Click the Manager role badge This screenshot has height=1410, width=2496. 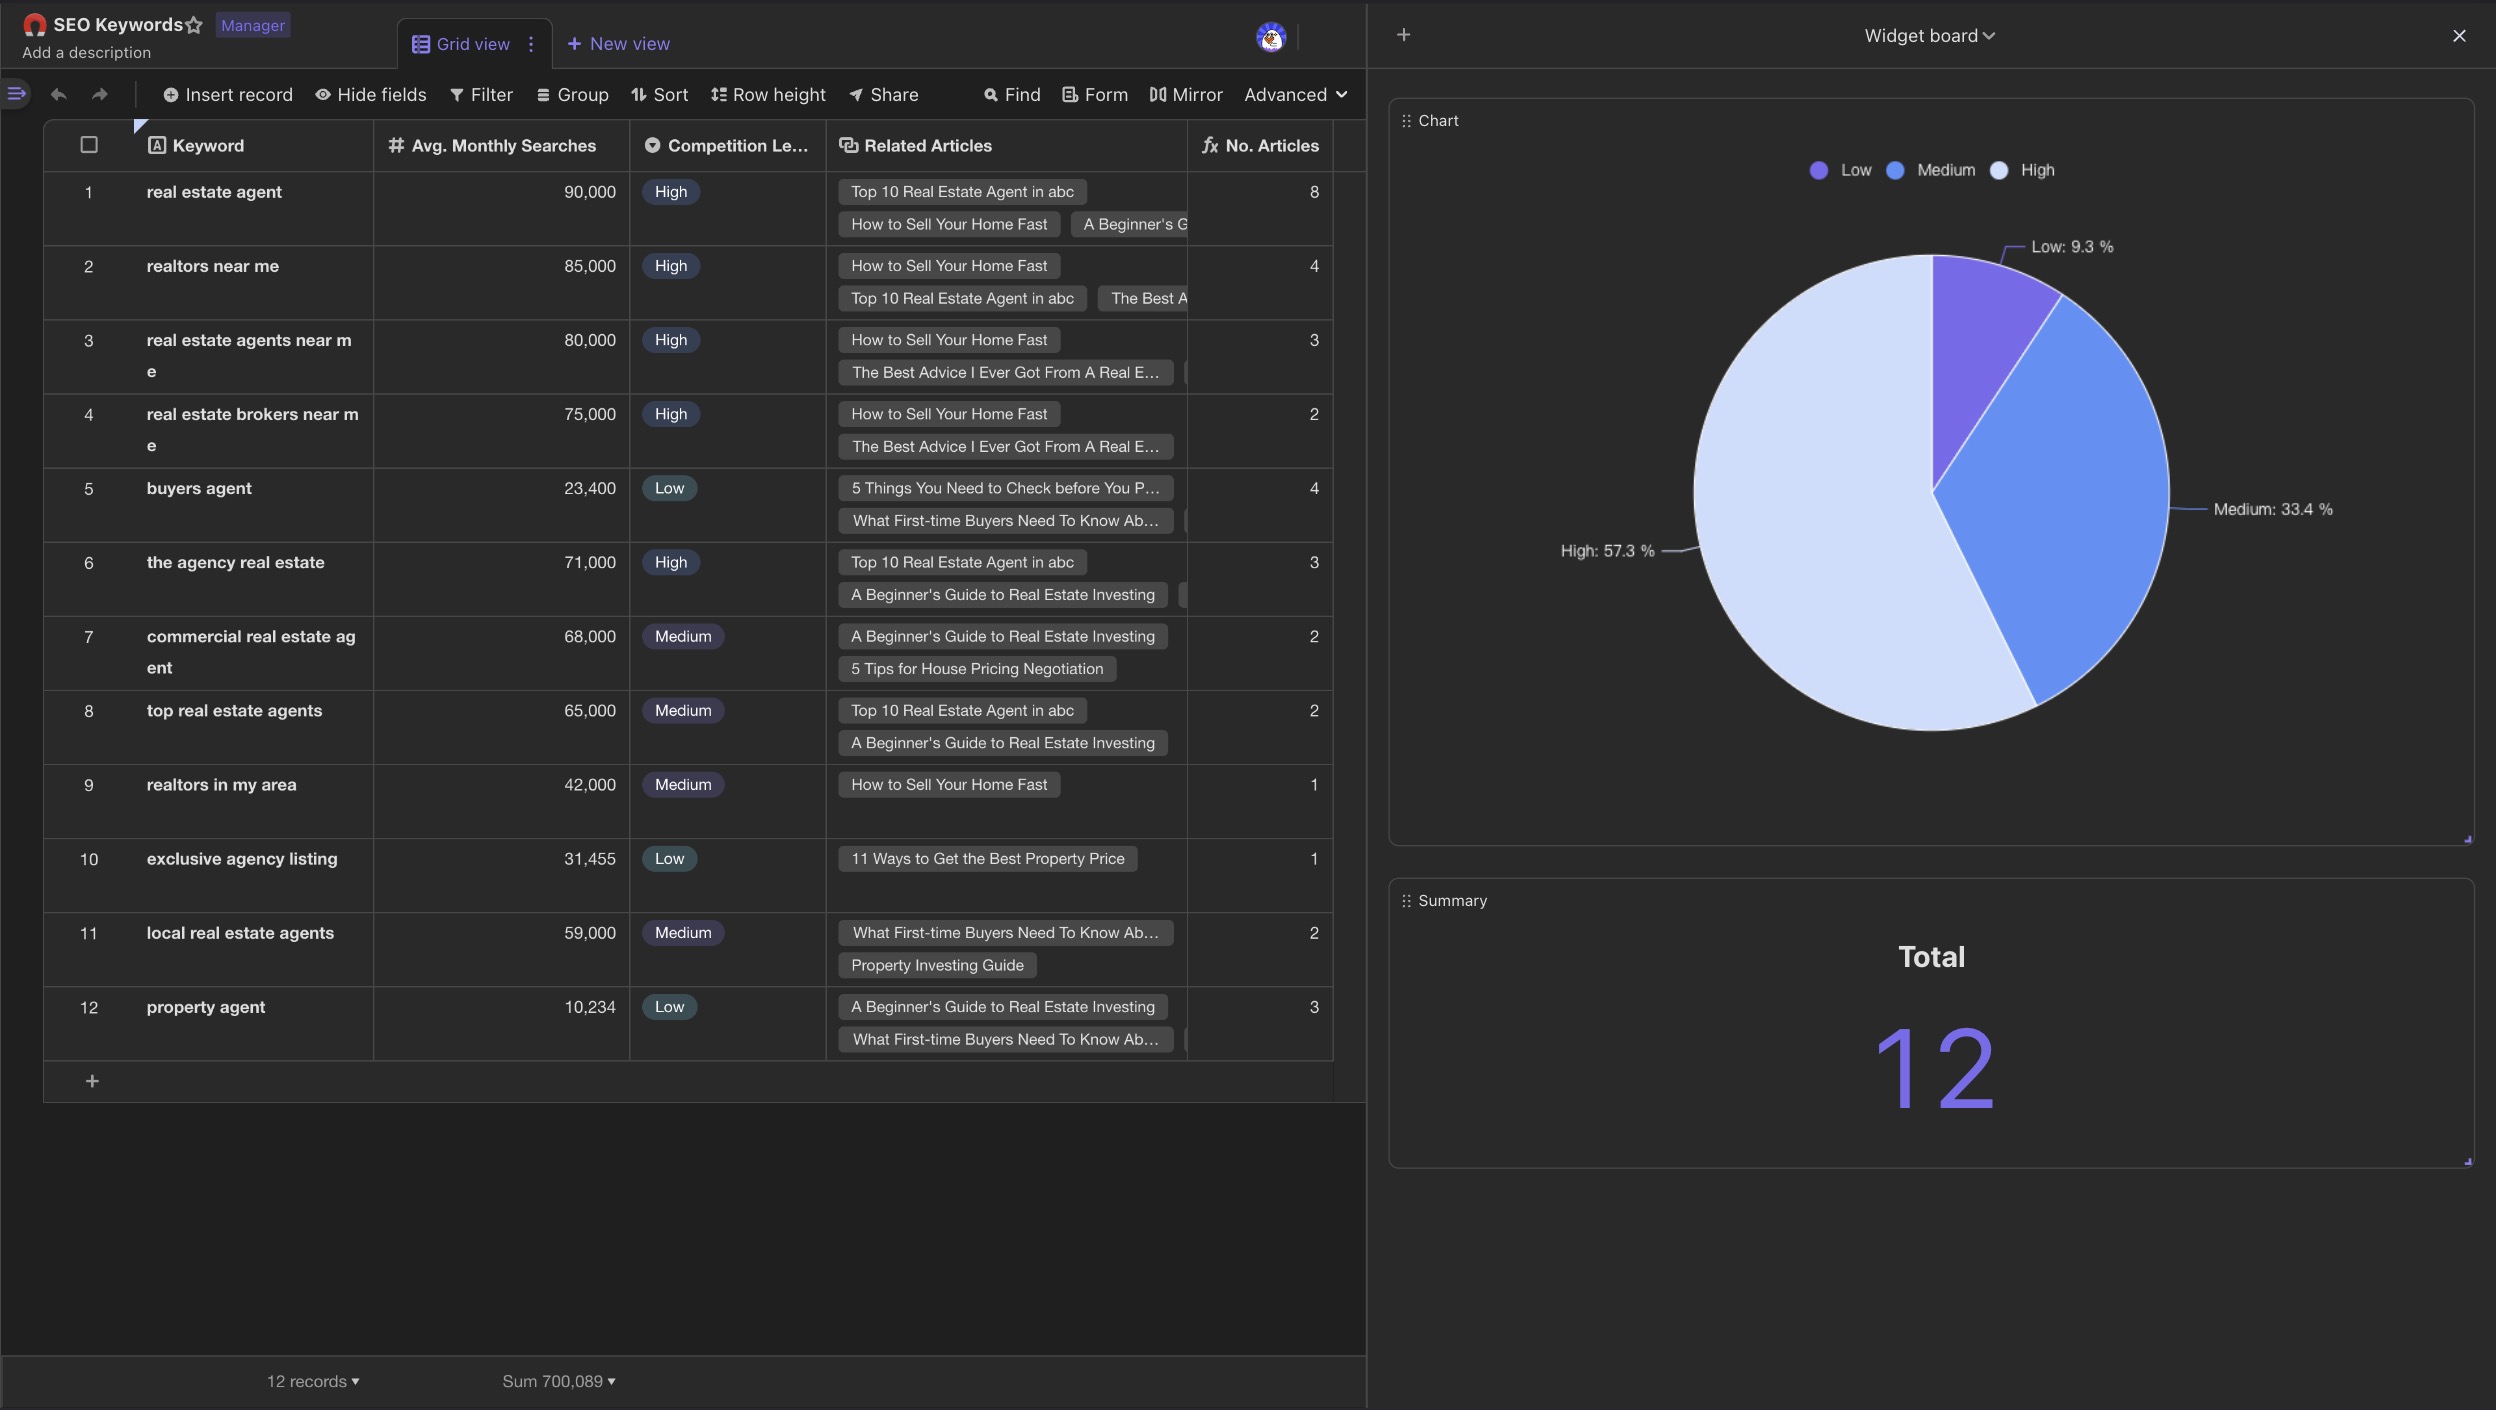pyautogui.click(x=253, y=25)
